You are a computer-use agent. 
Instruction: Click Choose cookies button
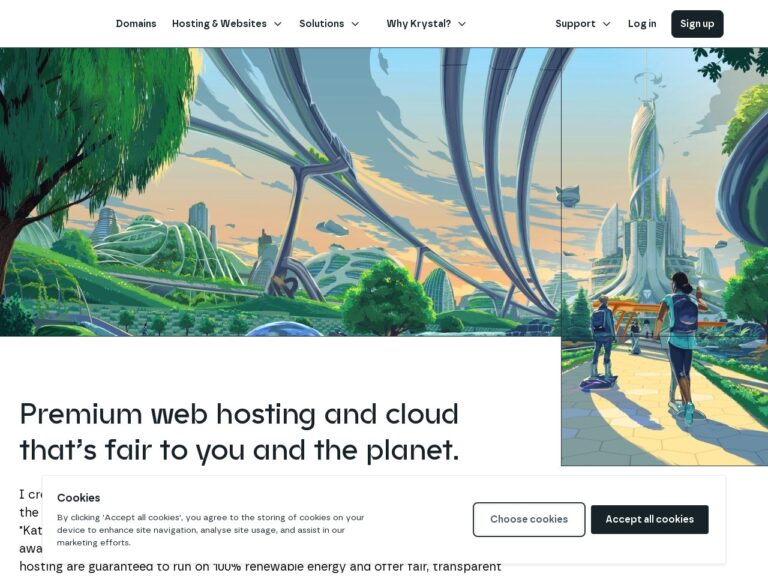coord(529,519)
